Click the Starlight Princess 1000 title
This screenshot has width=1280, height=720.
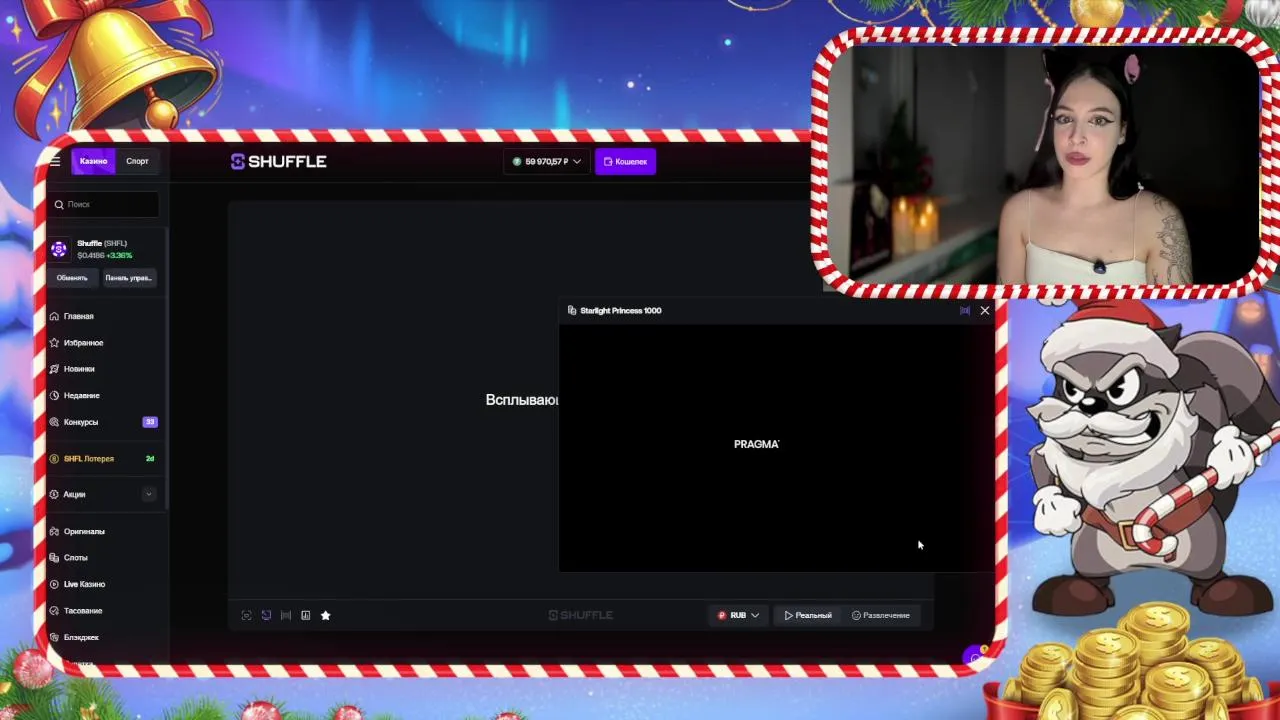(x=620, y=311)
